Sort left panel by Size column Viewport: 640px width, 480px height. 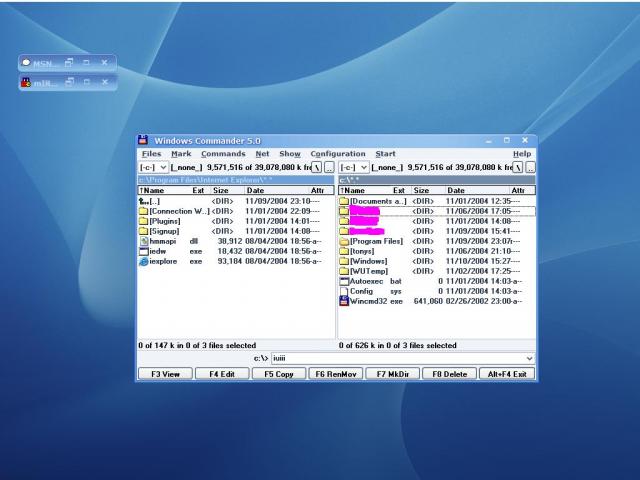pyautogui.click(x=227, y=190)
